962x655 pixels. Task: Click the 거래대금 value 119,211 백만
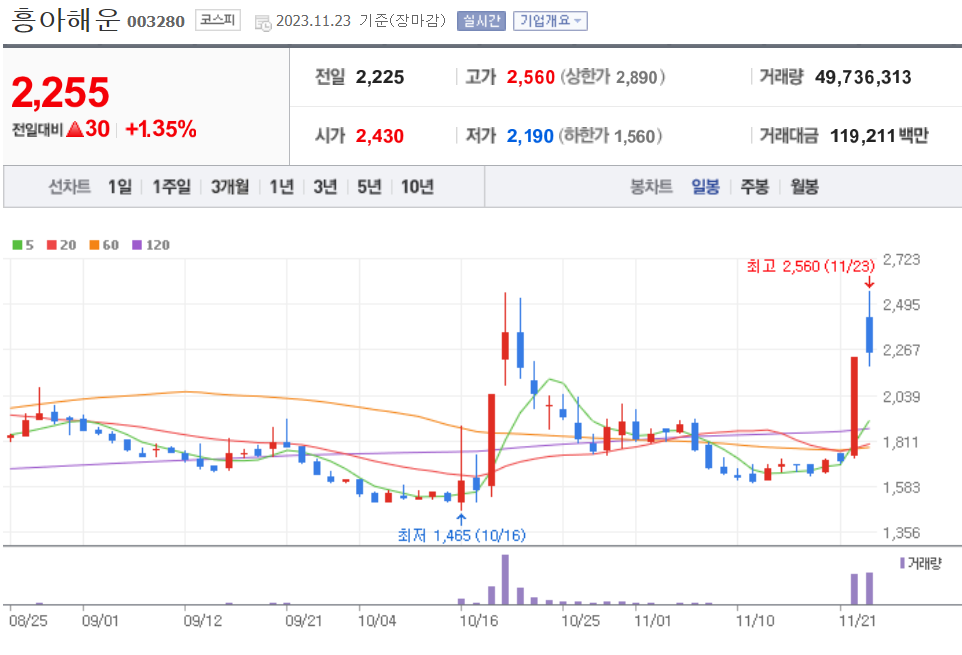point(879,136)
